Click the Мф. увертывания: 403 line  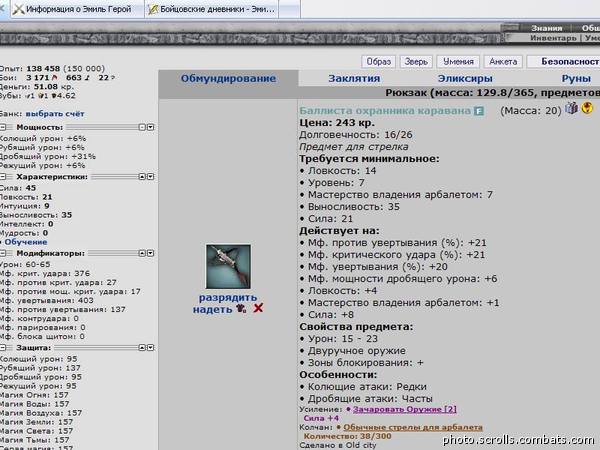[47, 300]
